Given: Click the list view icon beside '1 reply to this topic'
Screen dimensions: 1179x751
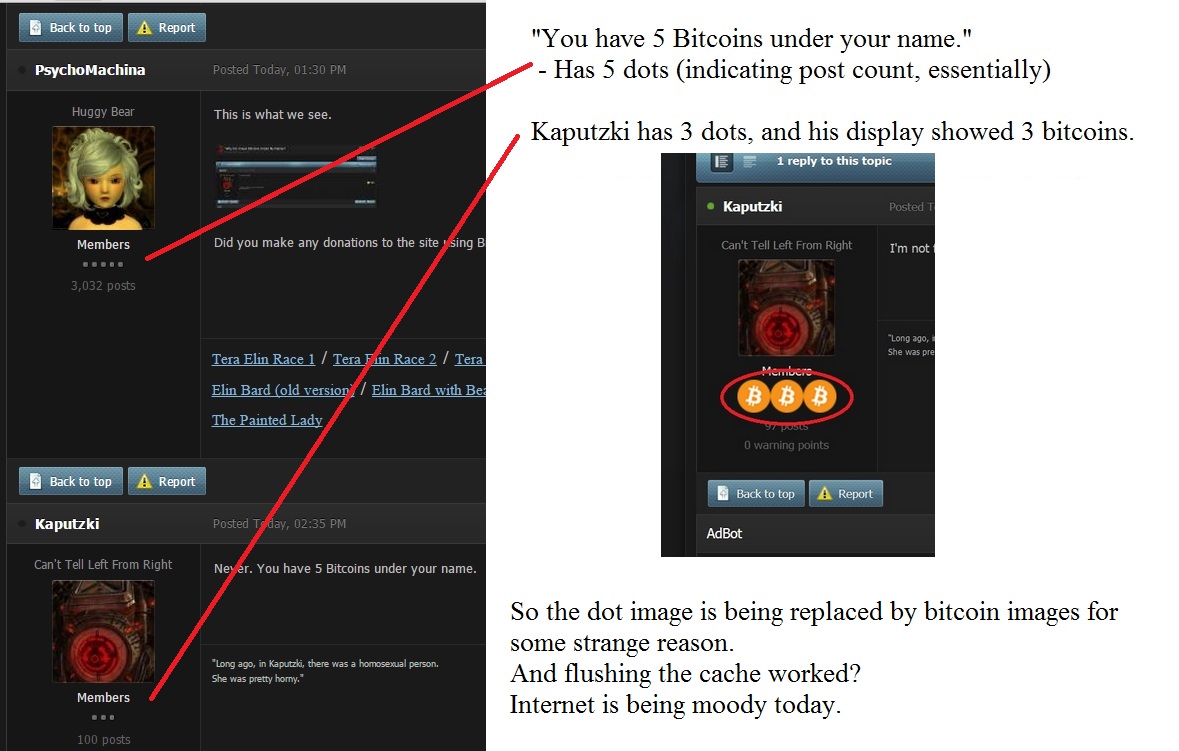Looking at the screenshot, I should pyautogui.click(x=722, y=162).
